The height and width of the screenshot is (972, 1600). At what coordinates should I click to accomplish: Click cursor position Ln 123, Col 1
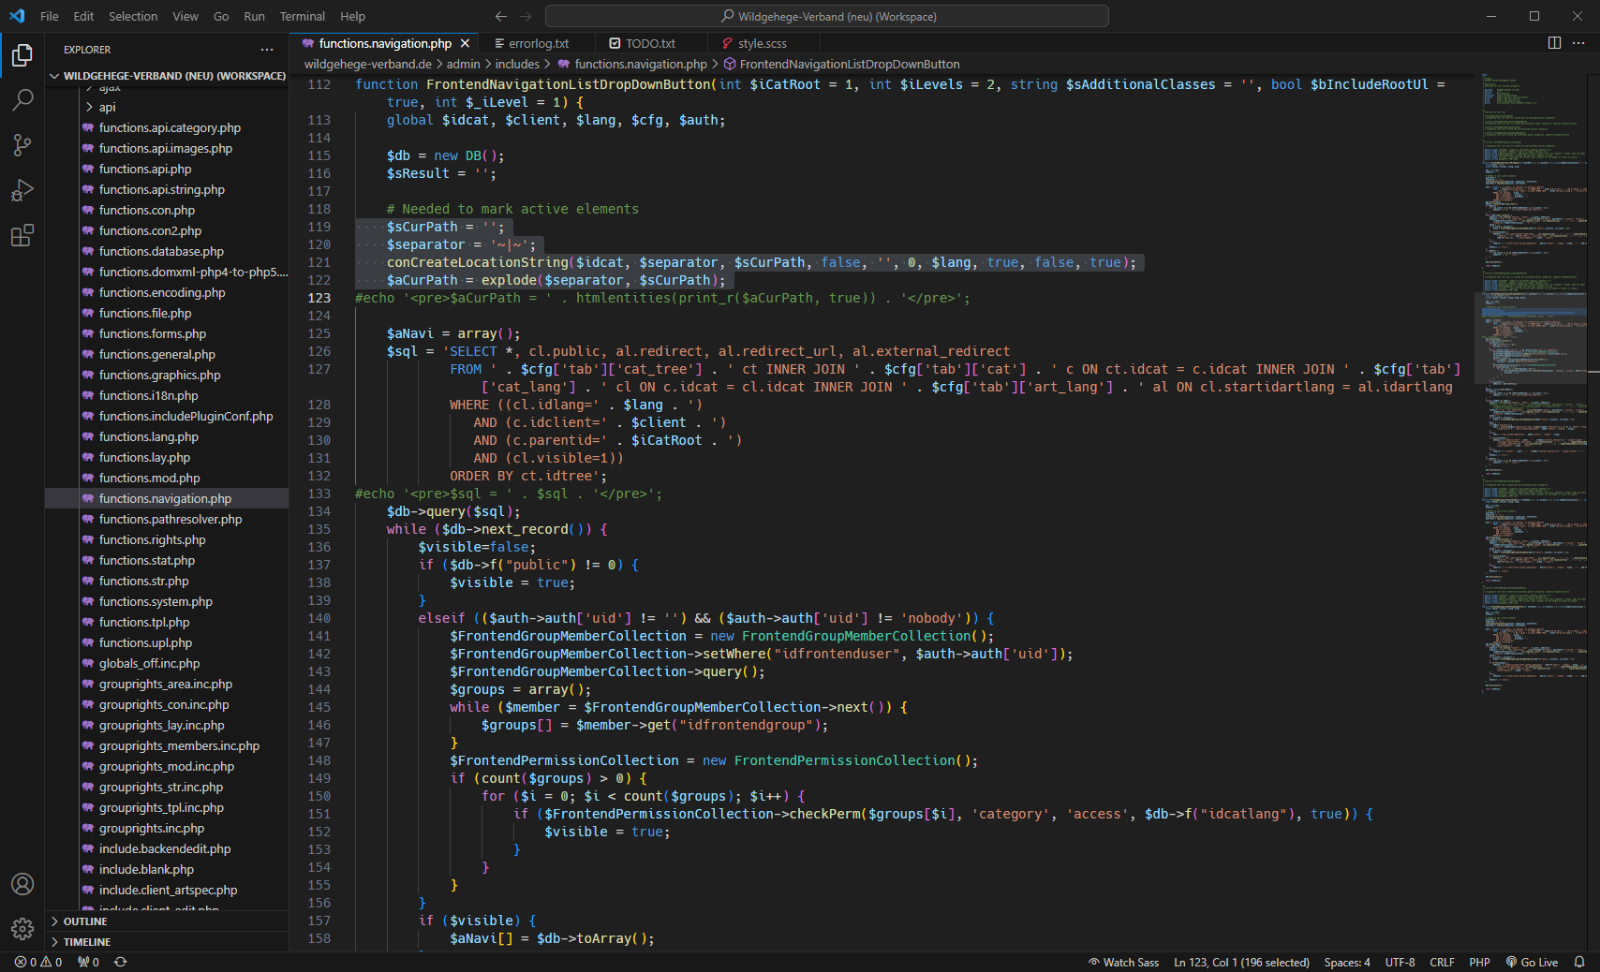click(1241, 962)
